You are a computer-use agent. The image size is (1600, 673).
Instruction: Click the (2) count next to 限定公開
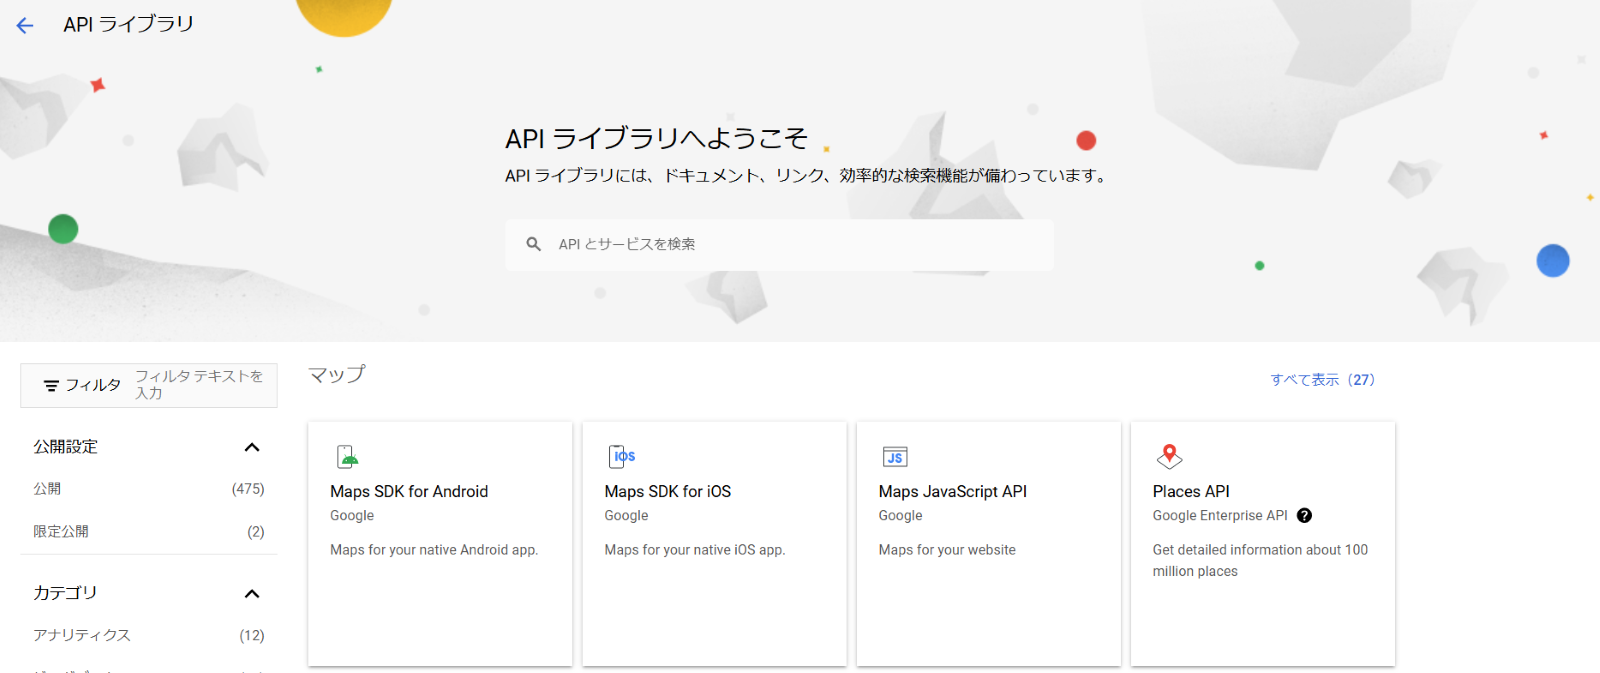(x=256, y=532)
